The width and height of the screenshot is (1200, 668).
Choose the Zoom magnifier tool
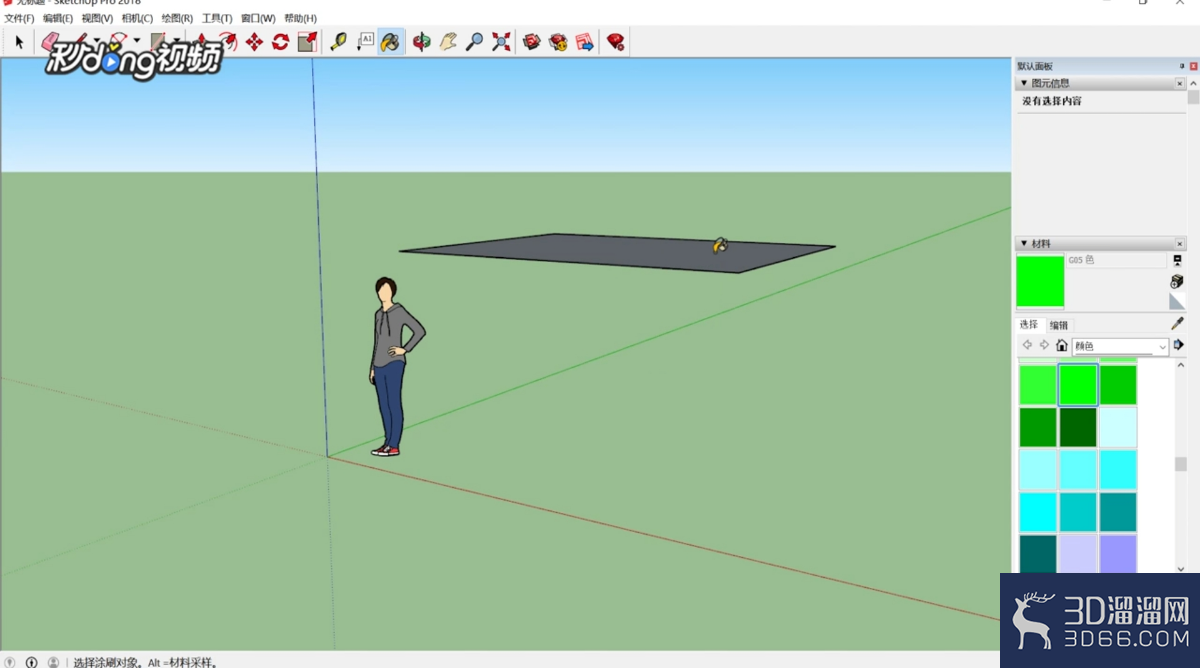[475, 41]
